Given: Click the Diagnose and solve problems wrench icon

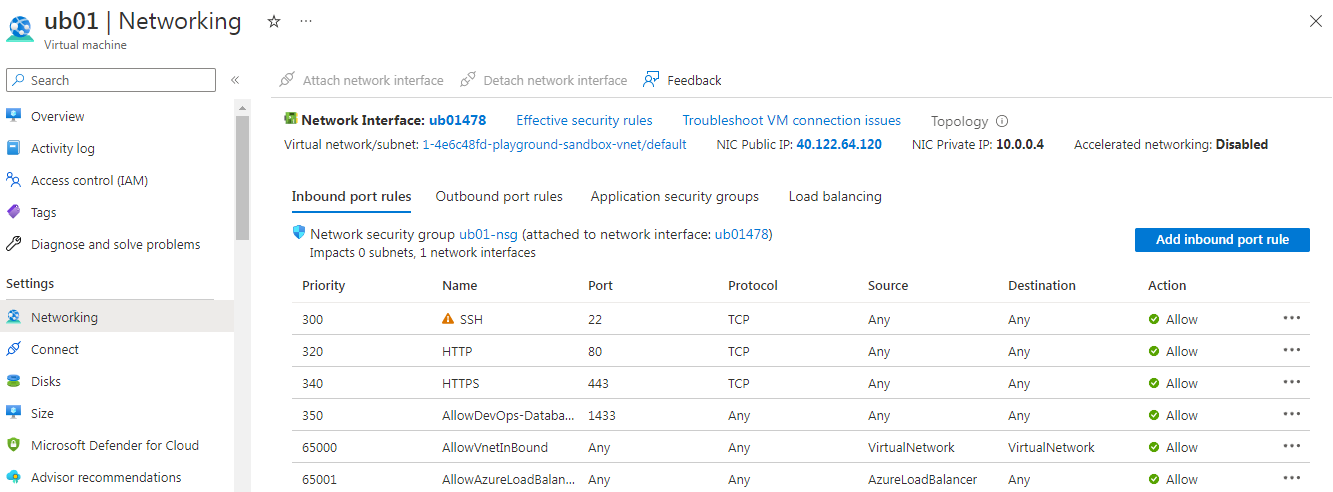Looking at the screenshot, I should click(x=14, y=244).
